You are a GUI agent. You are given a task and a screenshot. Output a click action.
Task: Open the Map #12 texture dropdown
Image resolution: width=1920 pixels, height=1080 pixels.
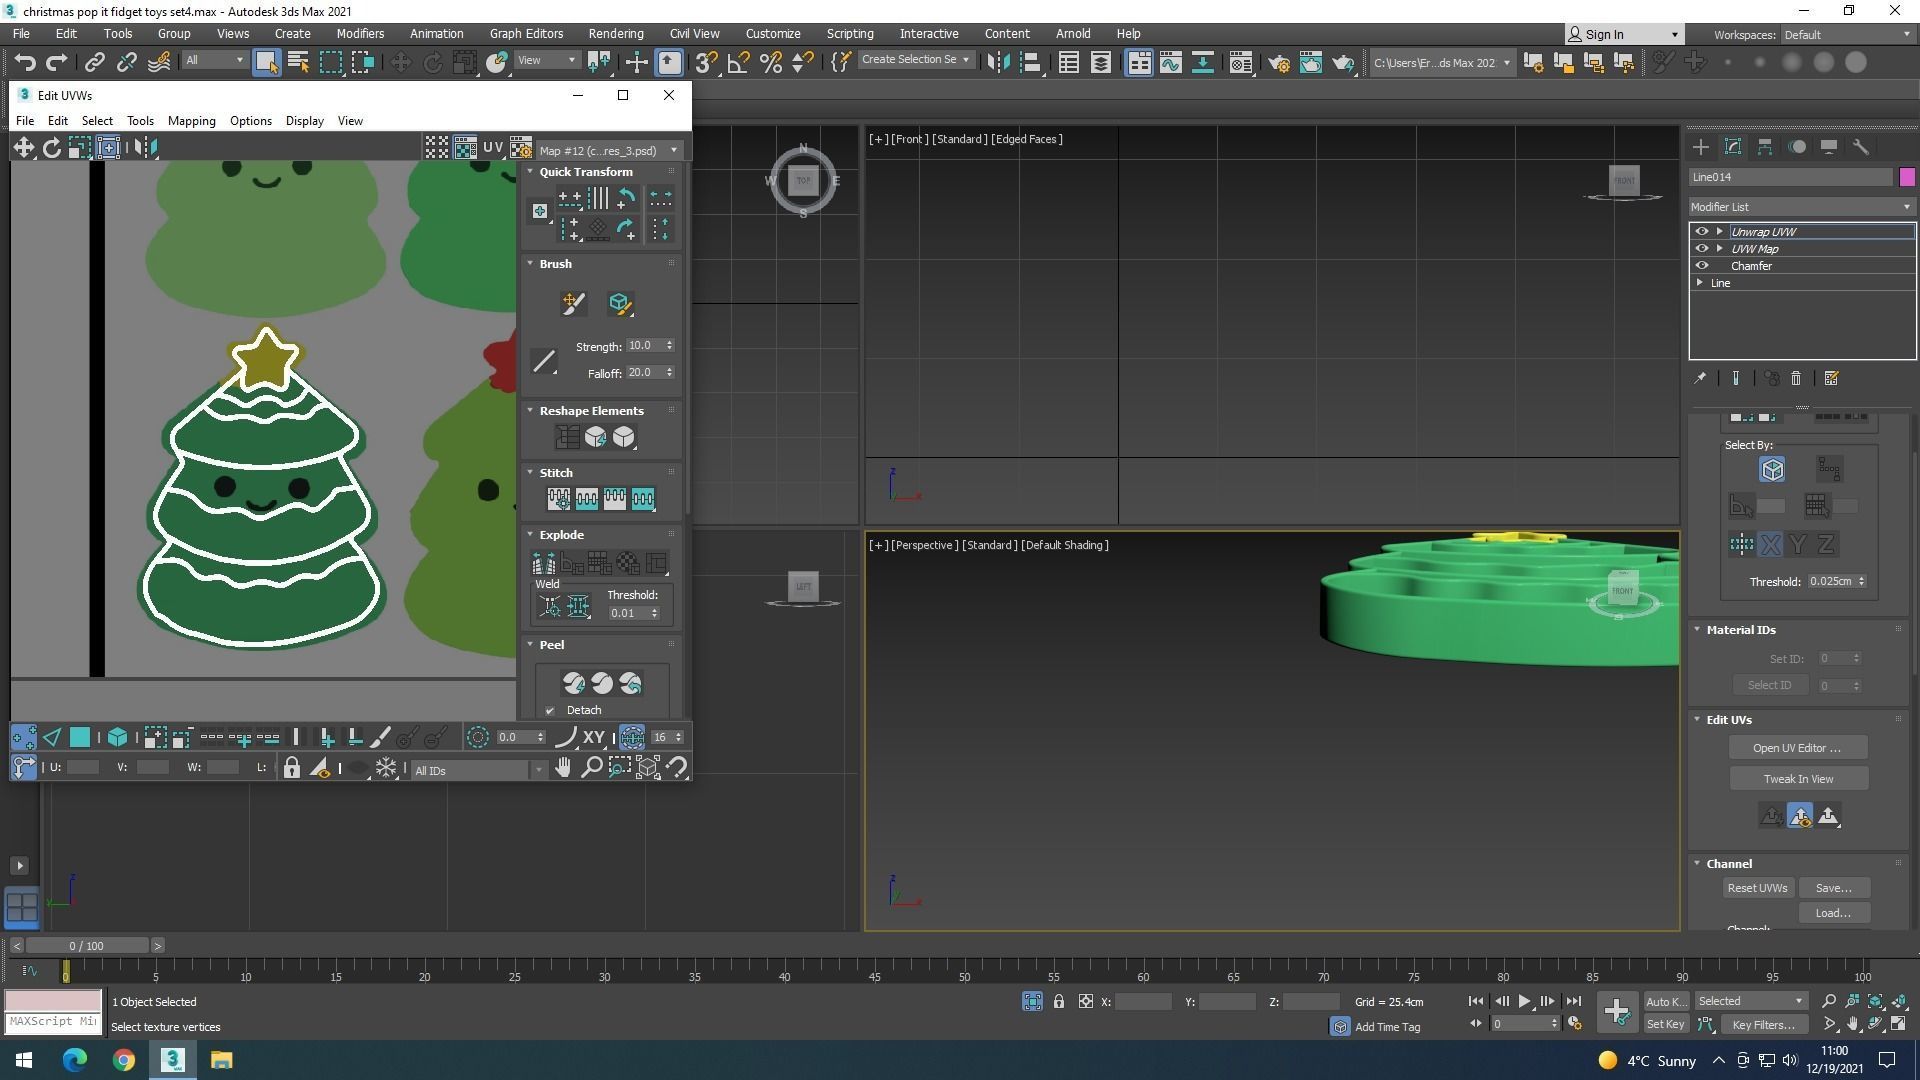(x=608, y=151)
